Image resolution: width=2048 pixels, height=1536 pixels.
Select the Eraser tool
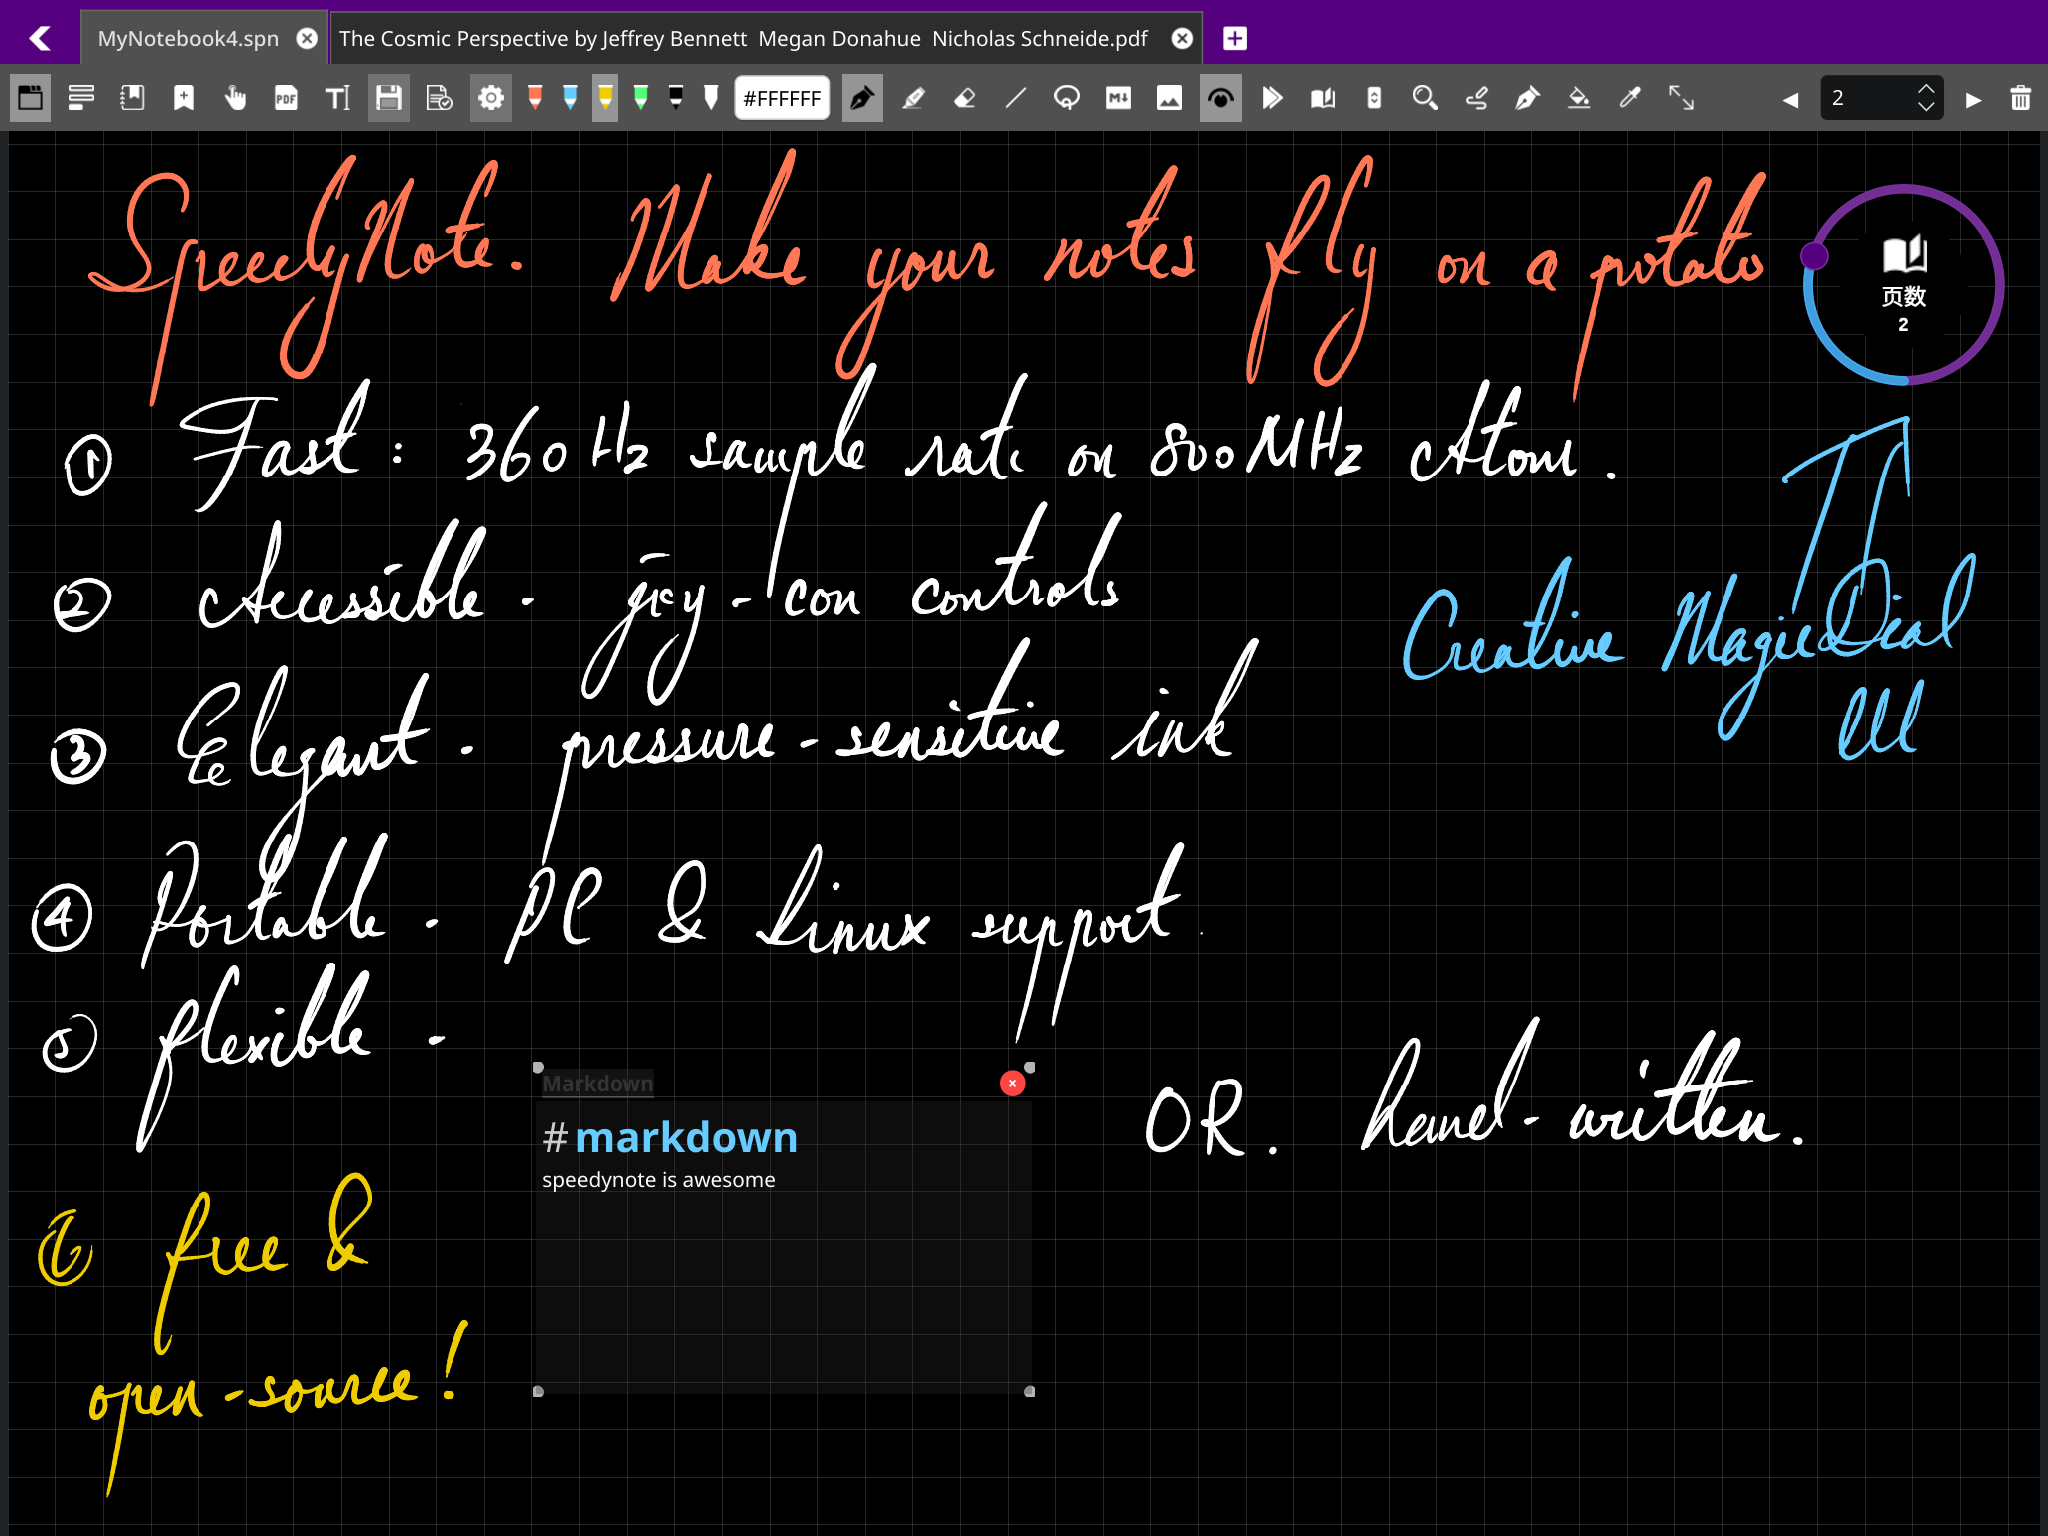pos(964,97)
